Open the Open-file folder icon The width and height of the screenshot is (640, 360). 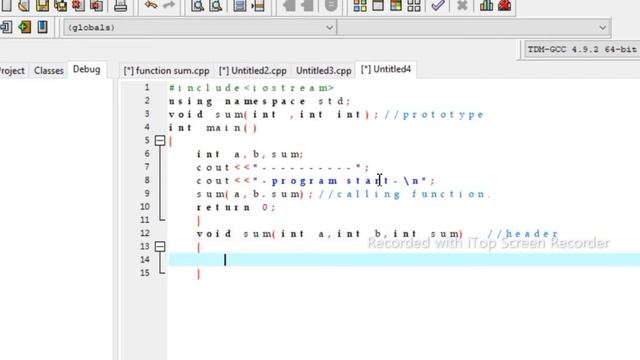coord(24,5)
